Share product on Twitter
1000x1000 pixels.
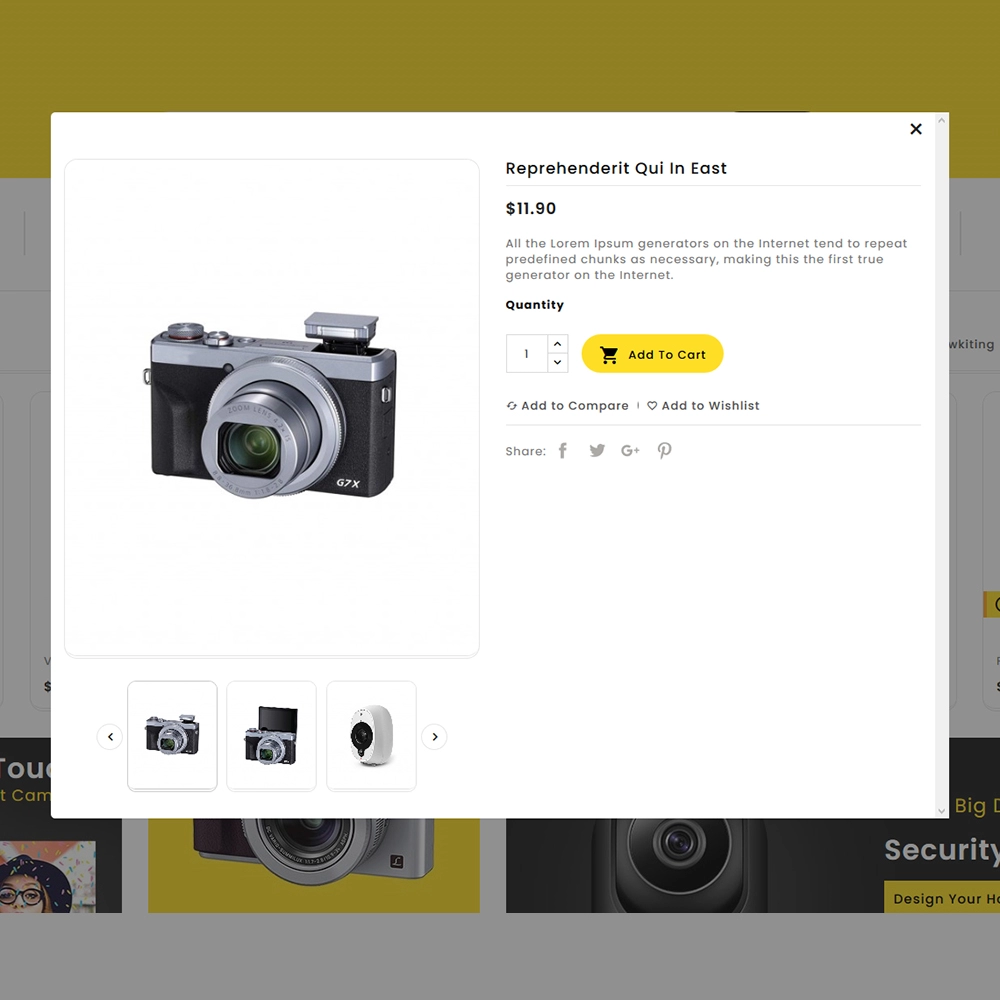(x=597, y=451)
